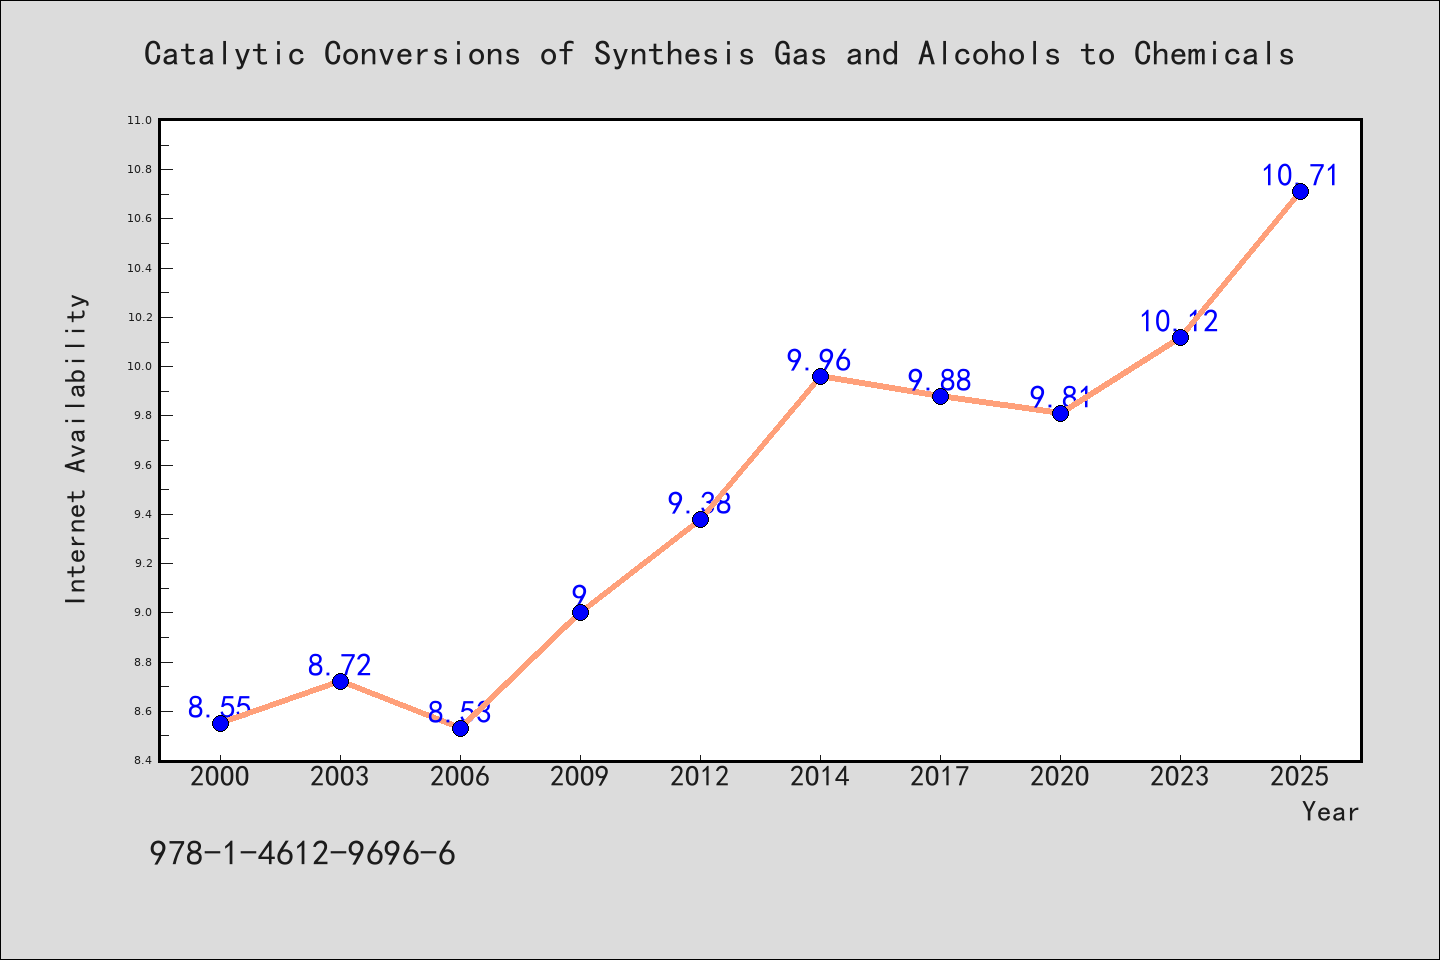Click the 9.6 y-axis tick label
Viewport: 1440px width, 960px height.
pos(142,465)
